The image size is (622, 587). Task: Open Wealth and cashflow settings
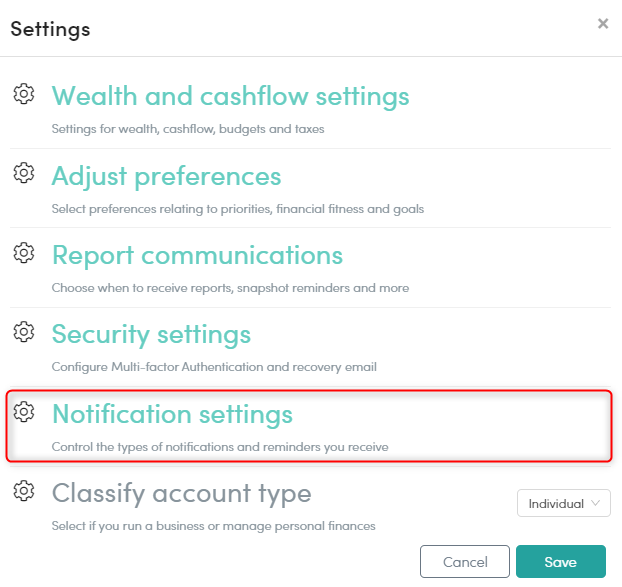230,96
